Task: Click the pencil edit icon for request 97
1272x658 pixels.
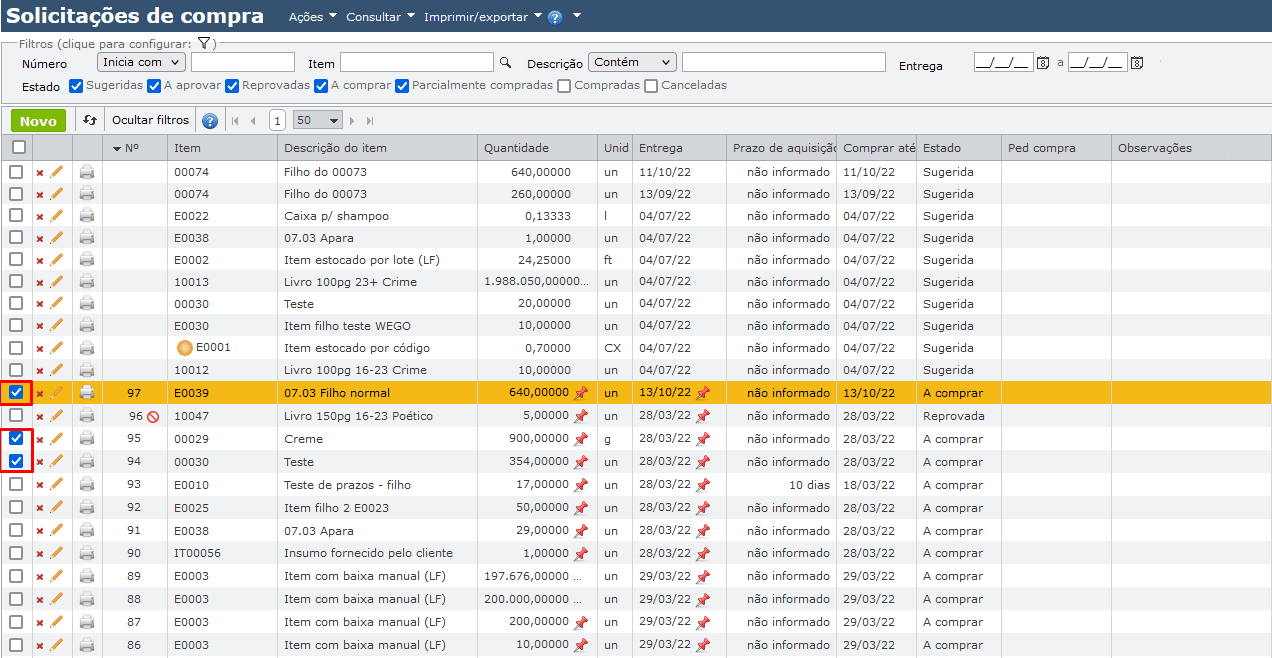Action: point(57,393)
